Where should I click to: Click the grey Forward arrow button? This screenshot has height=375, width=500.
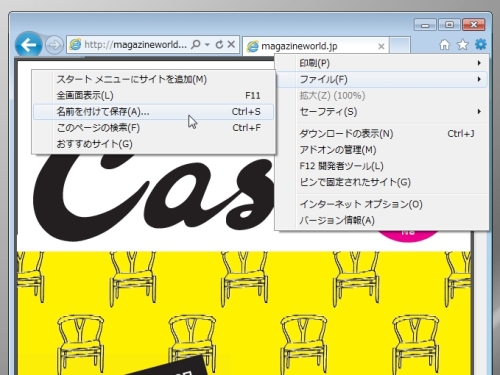pos(54,45)
